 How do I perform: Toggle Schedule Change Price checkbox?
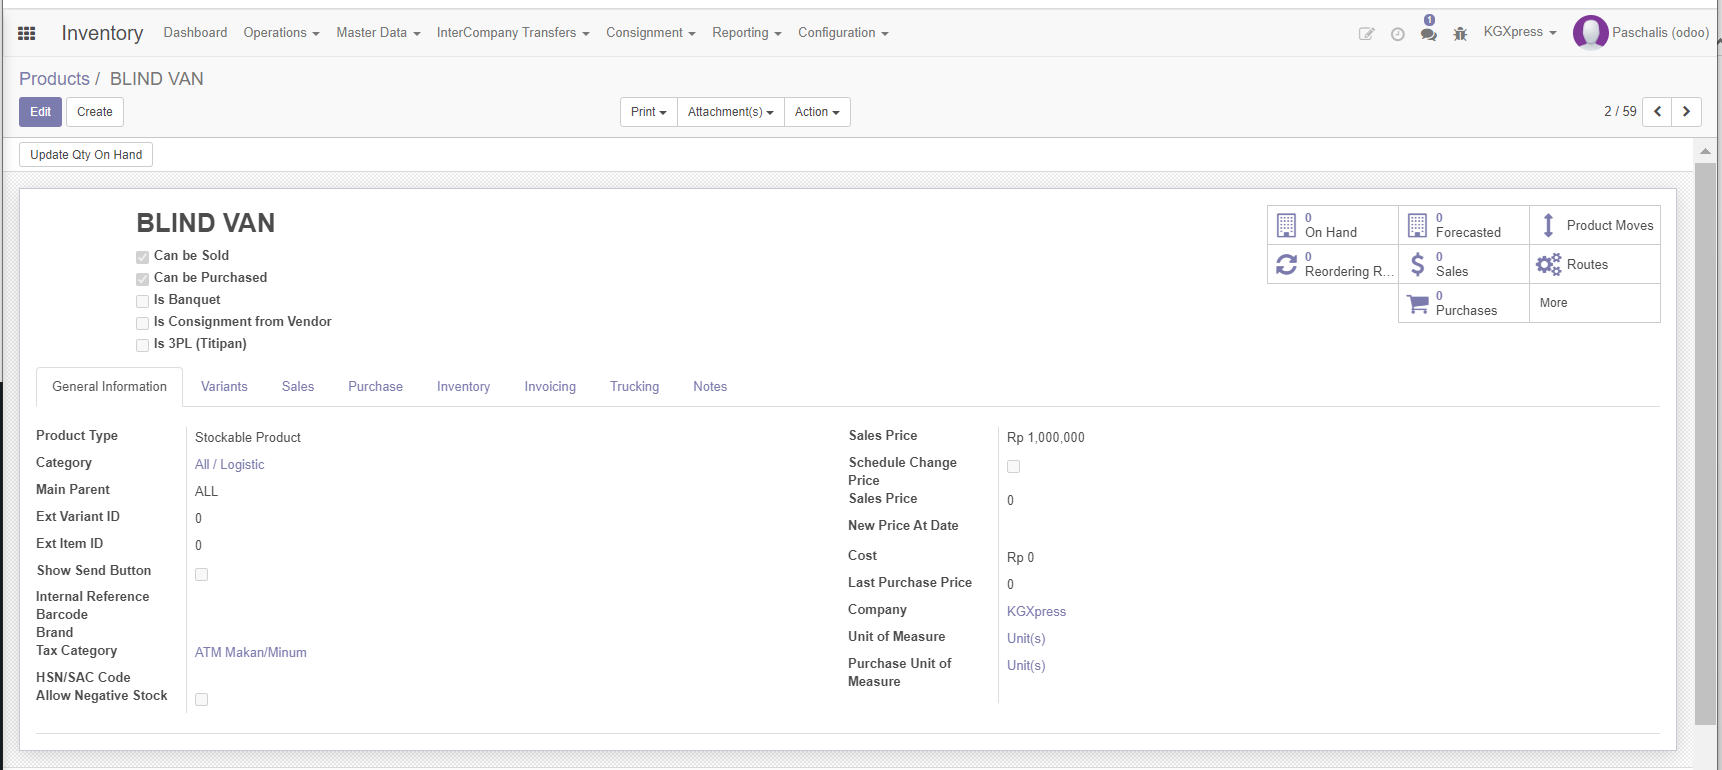1013,466
